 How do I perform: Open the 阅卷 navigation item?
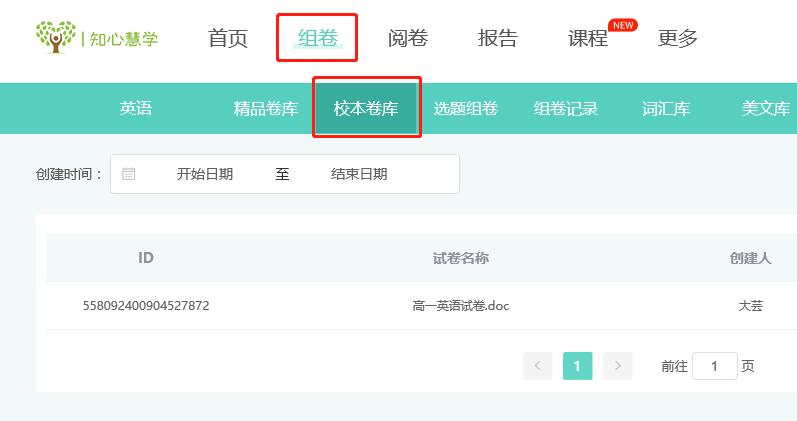[x=408, y=38]
